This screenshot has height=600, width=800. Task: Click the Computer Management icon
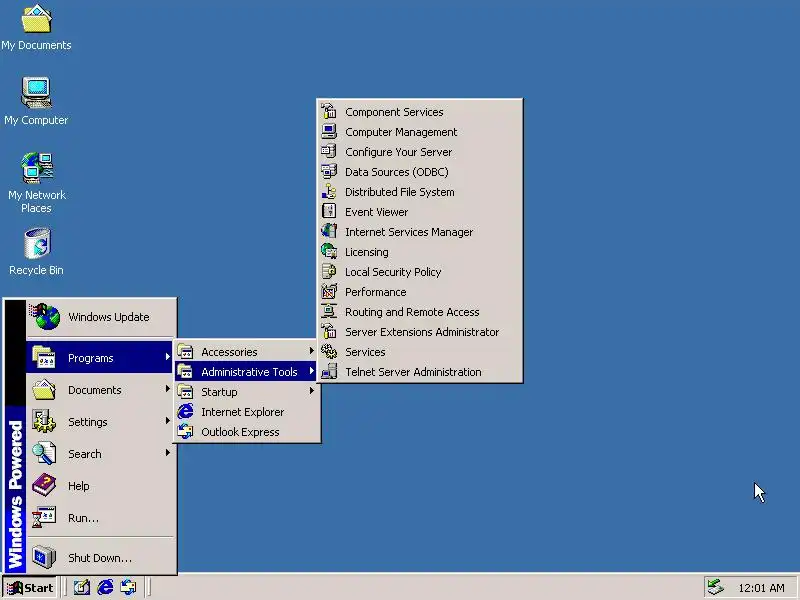click(329, 131)
